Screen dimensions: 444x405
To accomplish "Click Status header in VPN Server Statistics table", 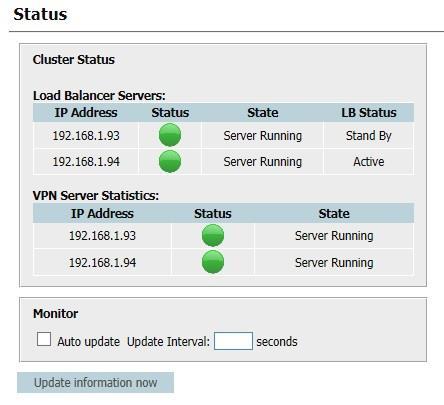I will pyautogui.click(x=213, y=214).
